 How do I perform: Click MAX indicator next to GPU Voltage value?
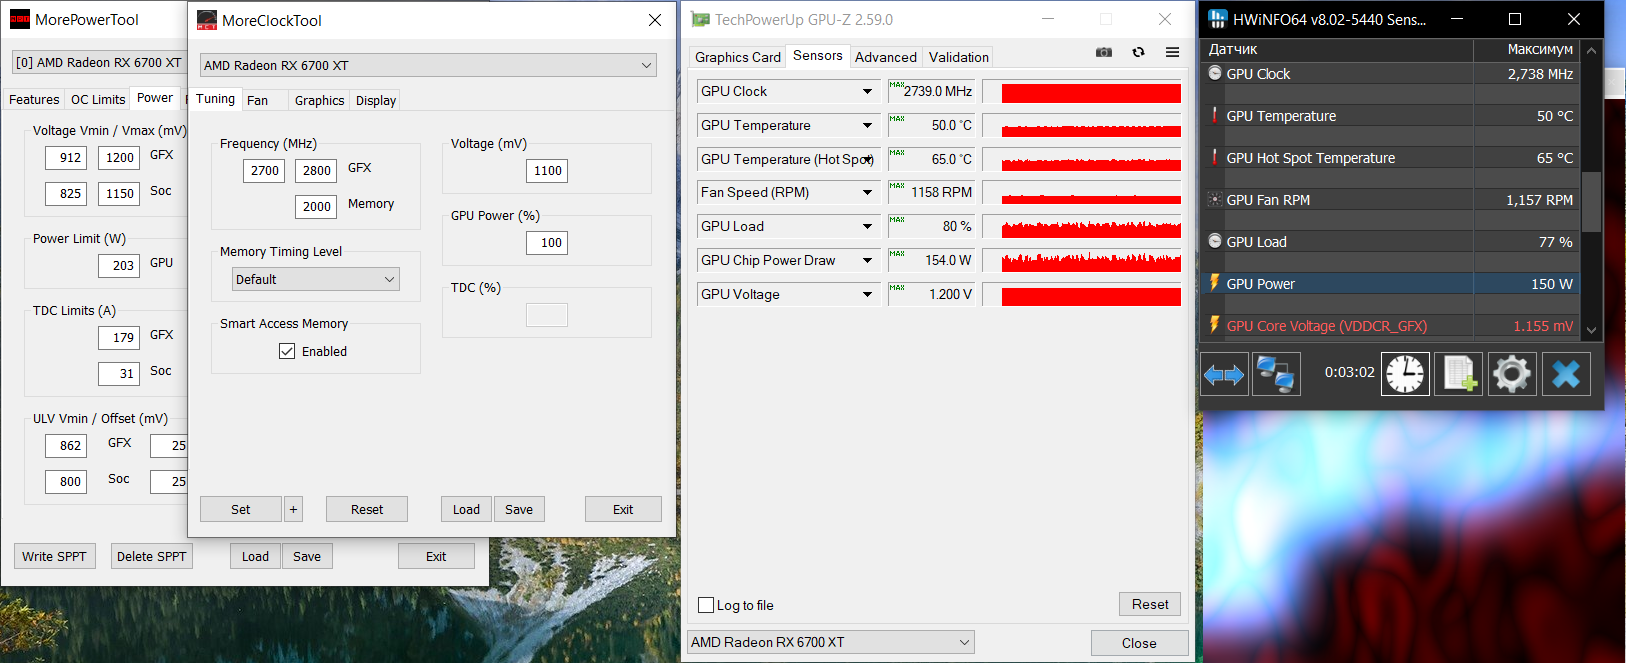(x=897, y=288)
